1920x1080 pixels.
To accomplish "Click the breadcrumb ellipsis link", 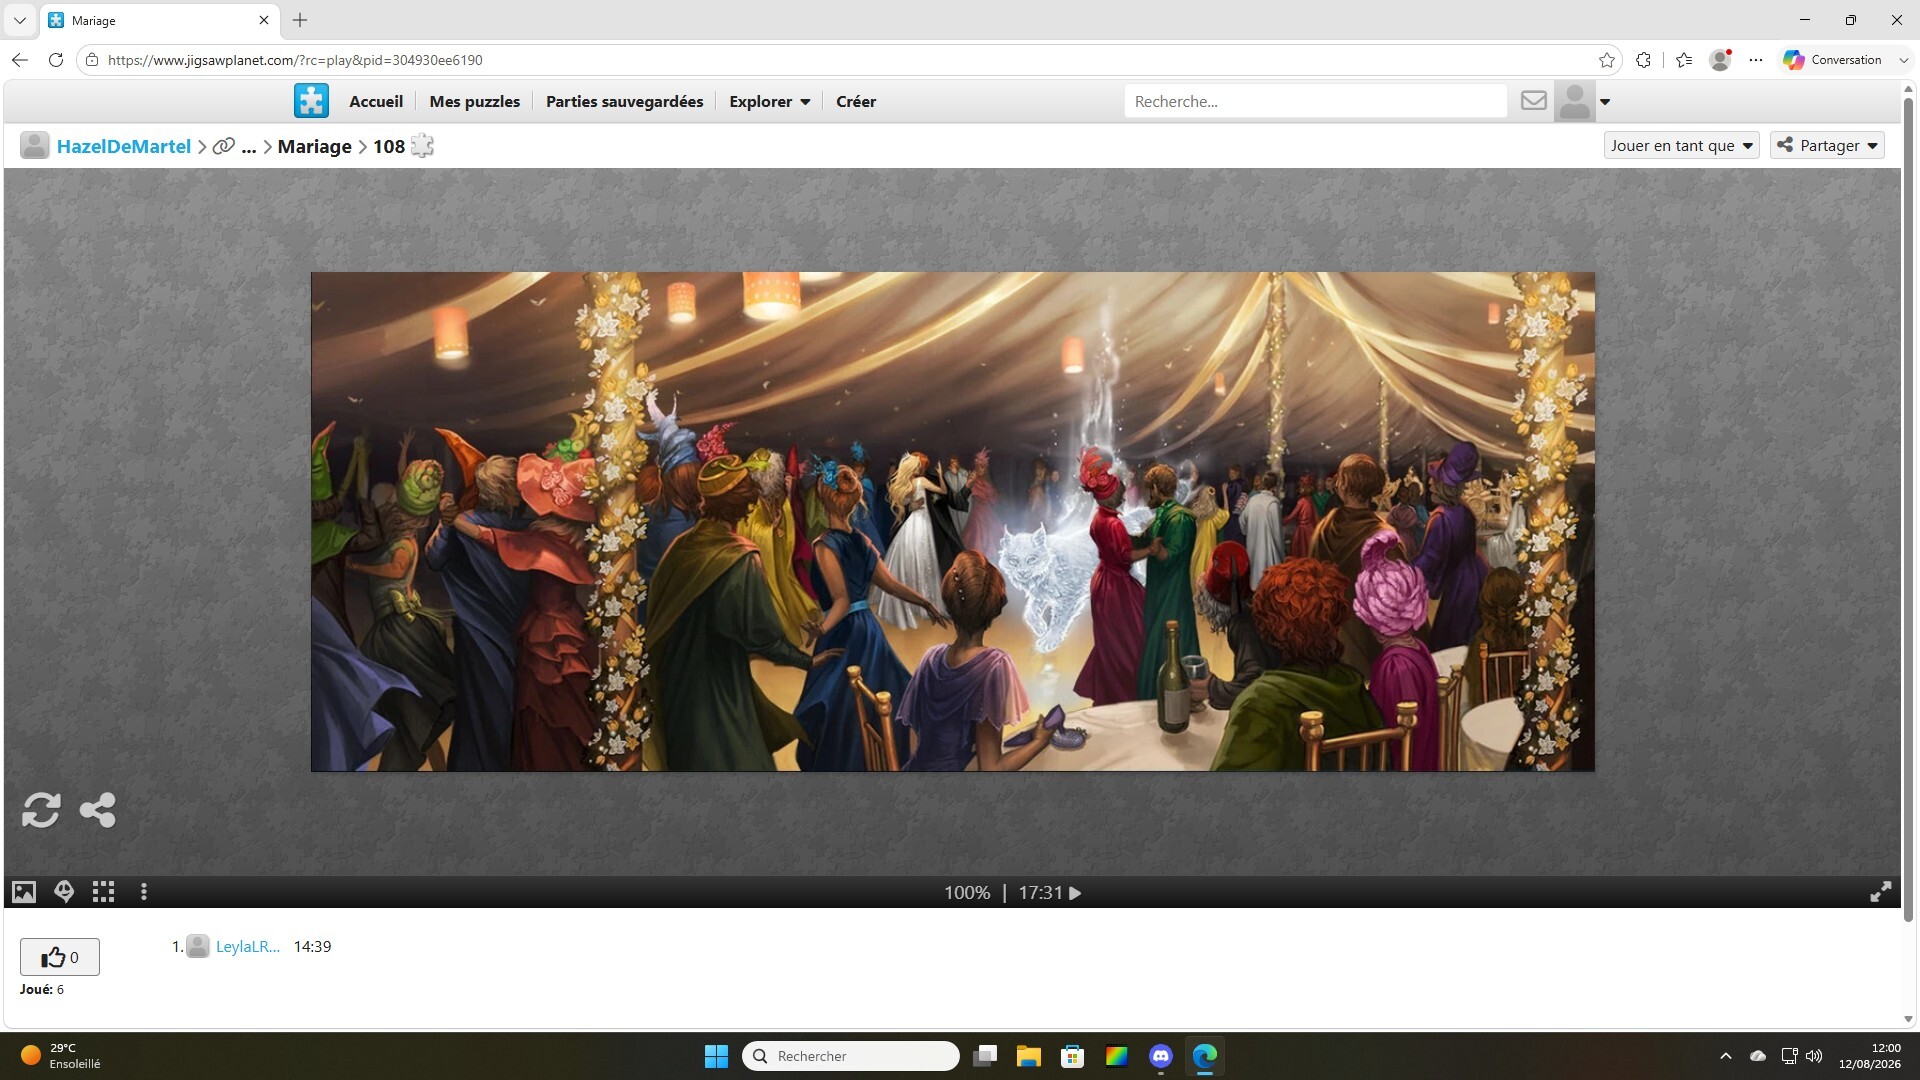I will coord(249,146).
